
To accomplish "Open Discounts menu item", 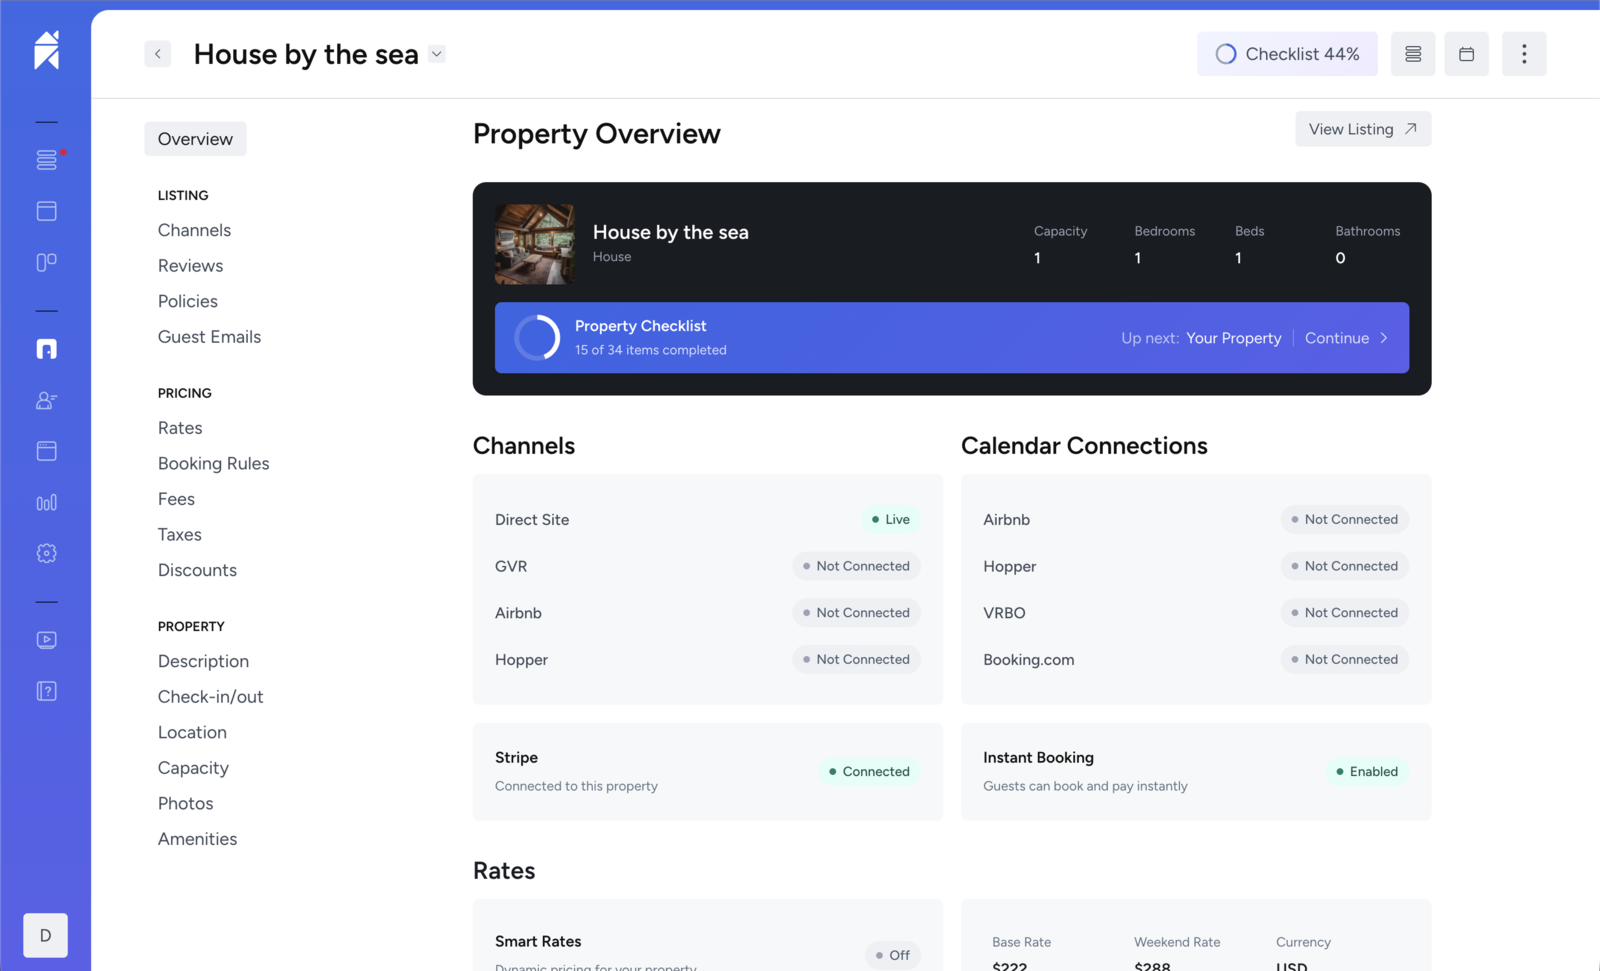I will (197, 570).
